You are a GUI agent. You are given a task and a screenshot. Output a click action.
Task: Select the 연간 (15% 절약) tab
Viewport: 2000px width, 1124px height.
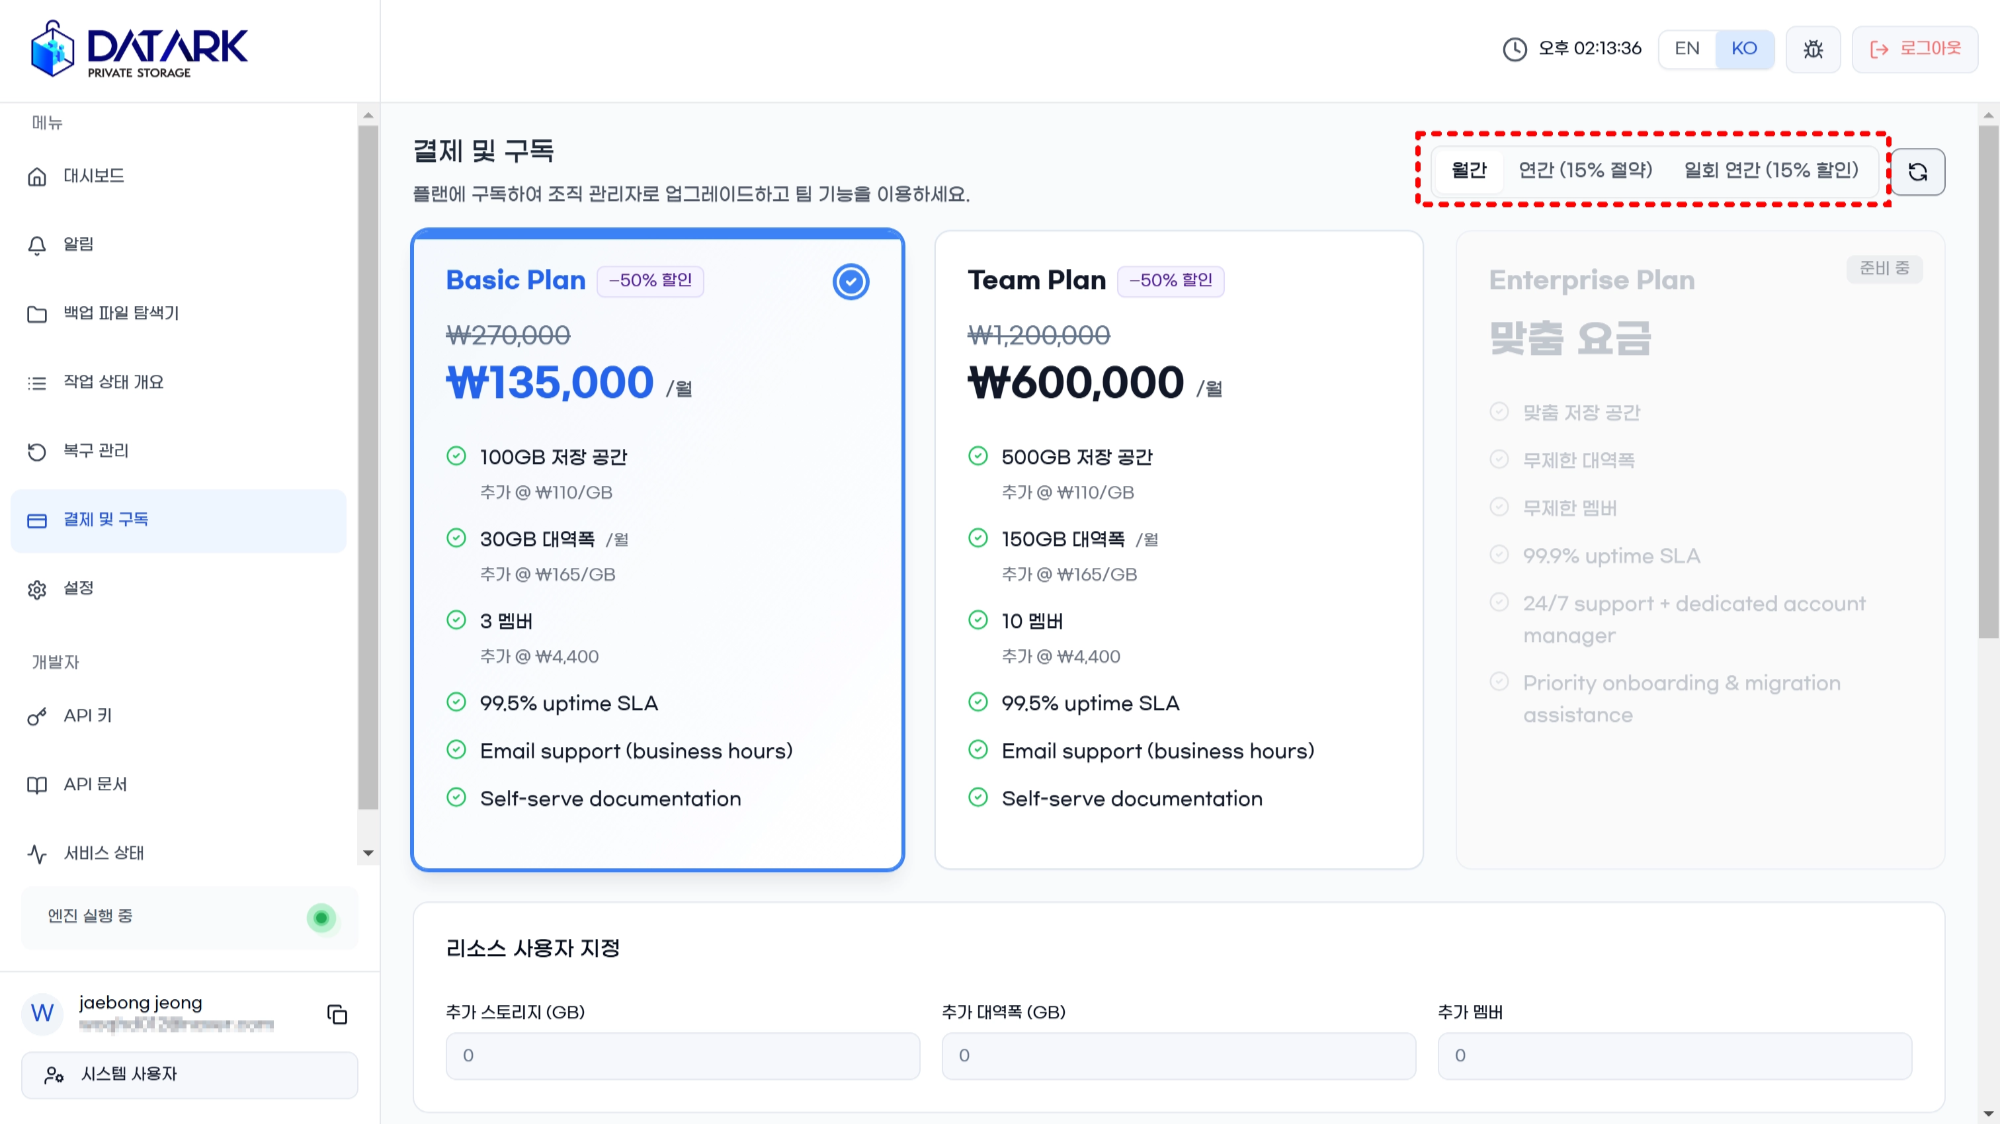click(1585, 170)
